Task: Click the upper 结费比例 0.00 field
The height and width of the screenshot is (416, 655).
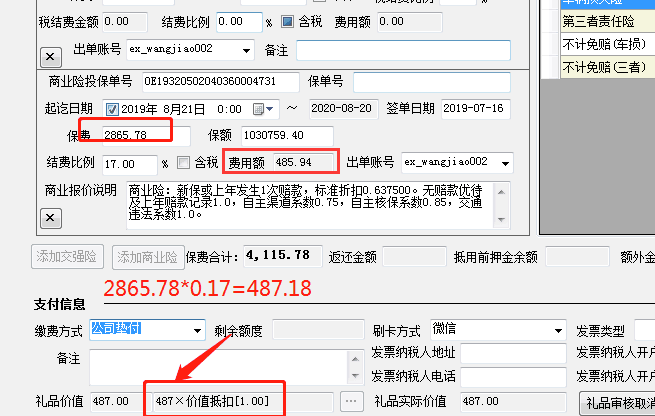Action: click(x=240, y=22)
